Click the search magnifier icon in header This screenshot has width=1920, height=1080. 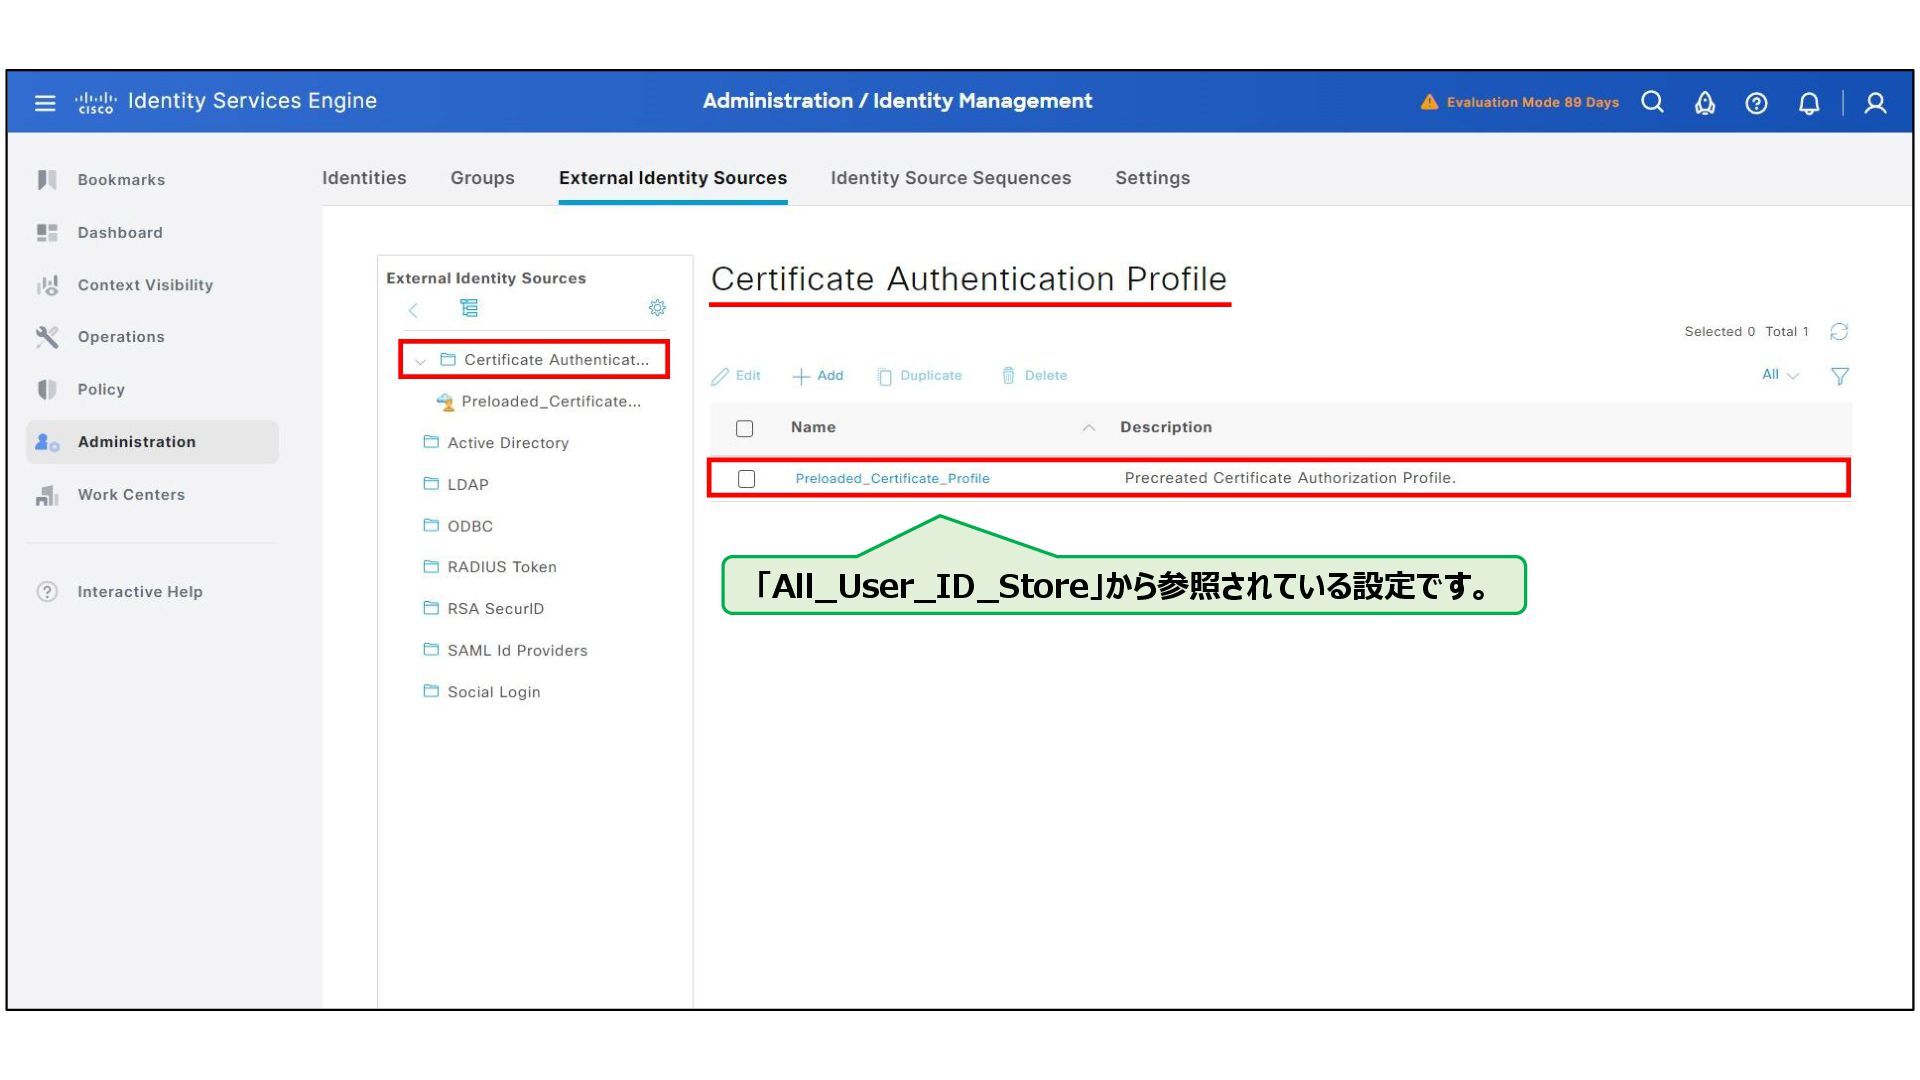point(1652,102)
